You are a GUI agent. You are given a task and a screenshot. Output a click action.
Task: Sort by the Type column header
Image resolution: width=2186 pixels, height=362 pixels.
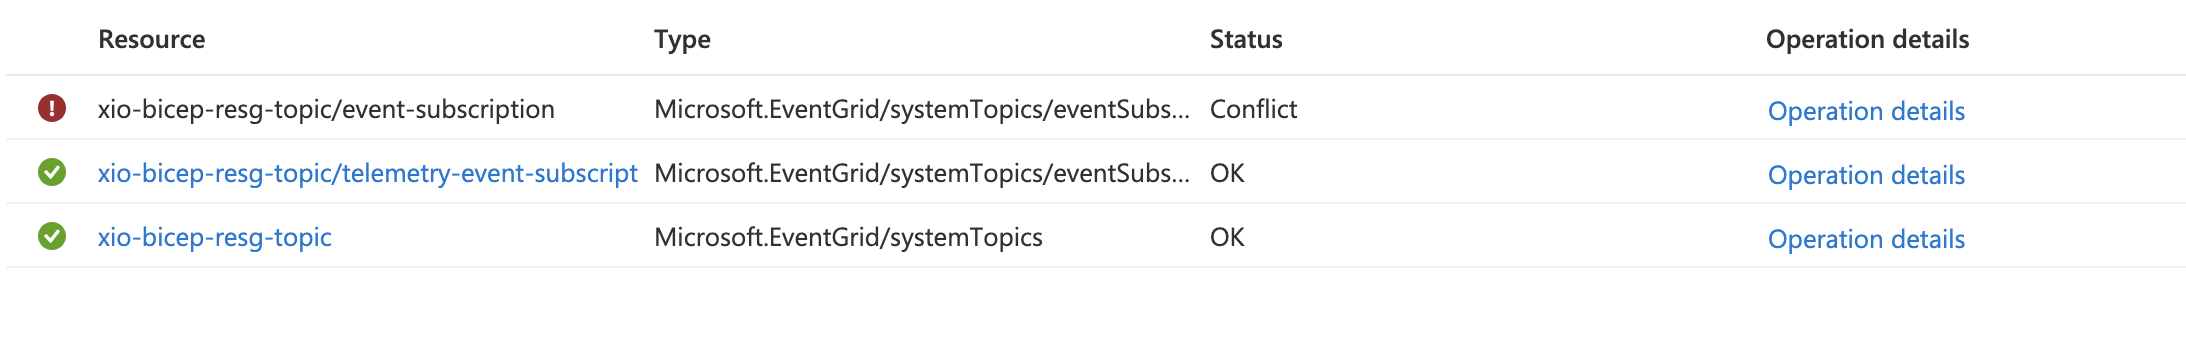coord(682,39)
